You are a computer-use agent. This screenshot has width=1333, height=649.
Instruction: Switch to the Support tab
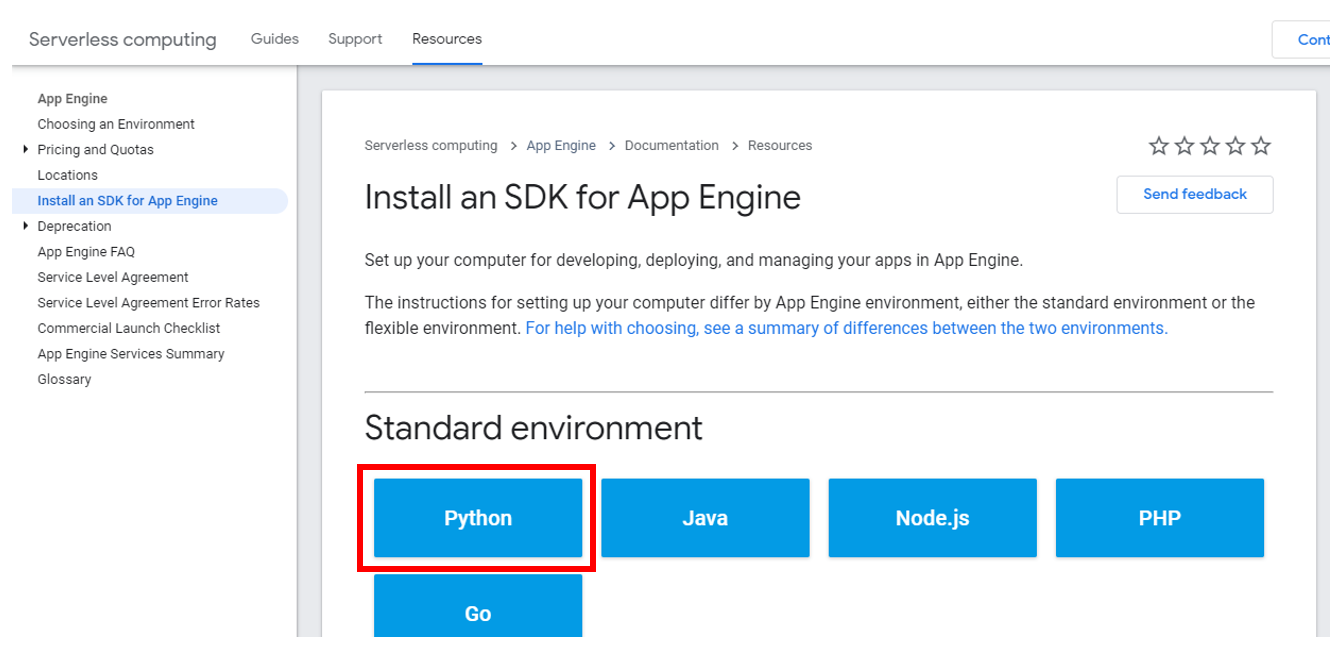pyautogui.click(x=355, y=39)
